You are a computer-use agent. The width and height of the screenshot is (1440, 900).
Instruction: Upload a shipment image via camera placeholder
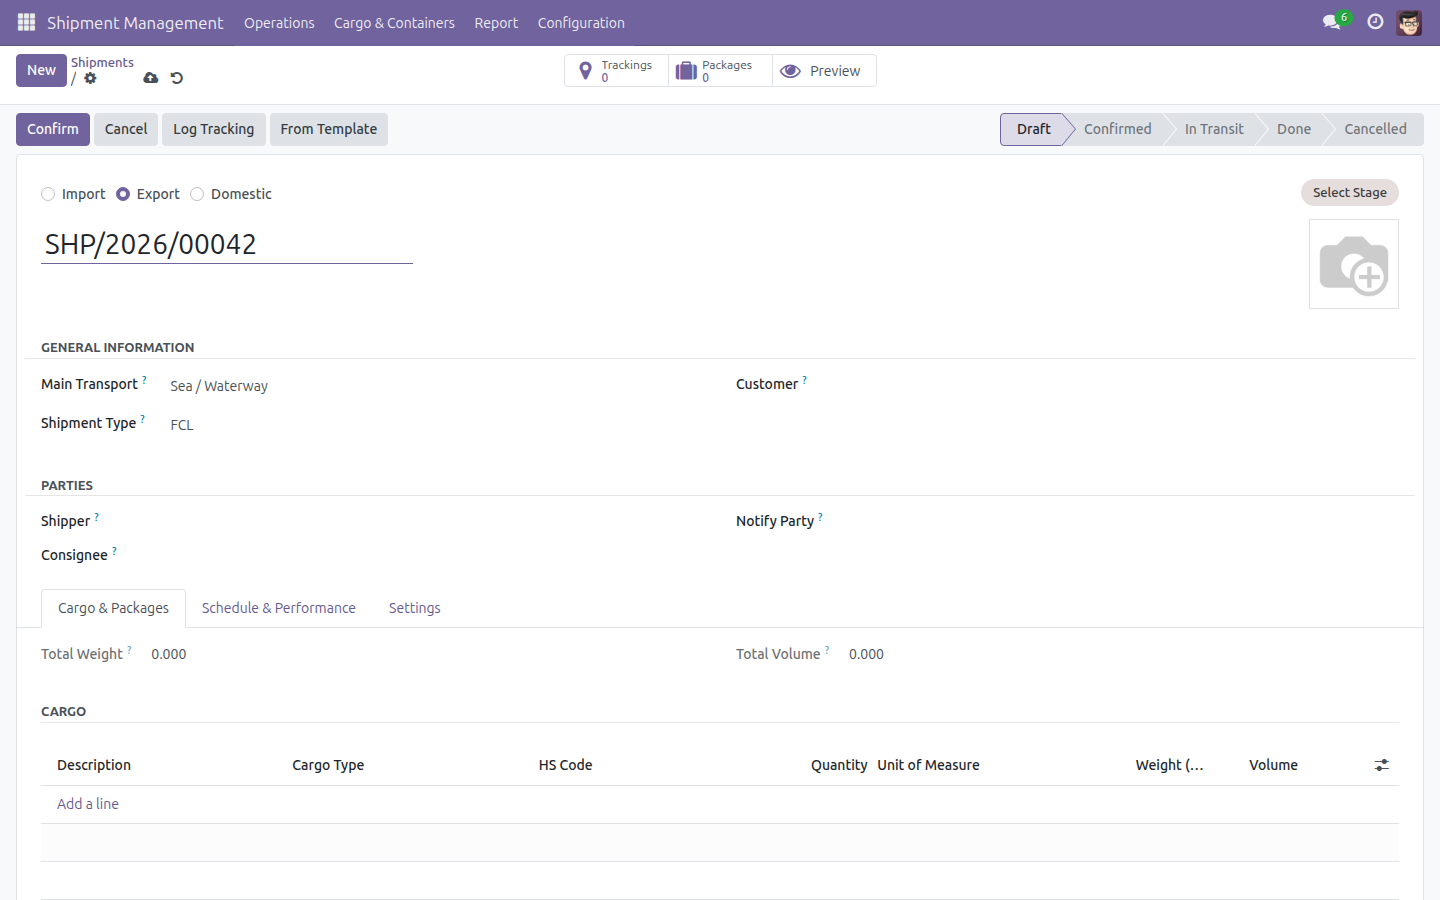(x=1354, y=264)
